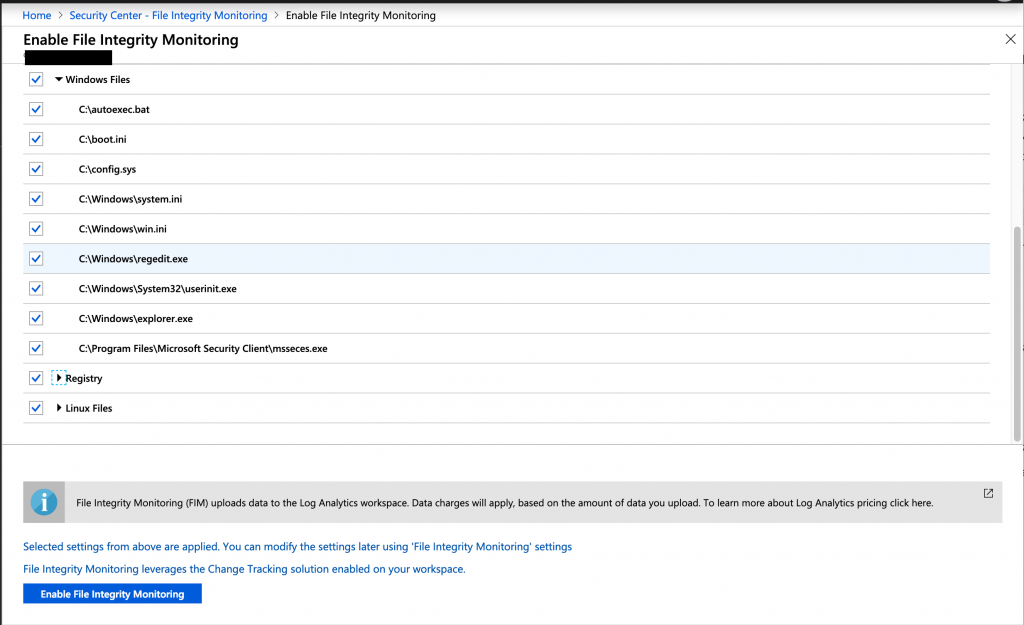Click the Registry group label
The width and height of the screenshot is (1024, 625).
click(x=84, y=379)
